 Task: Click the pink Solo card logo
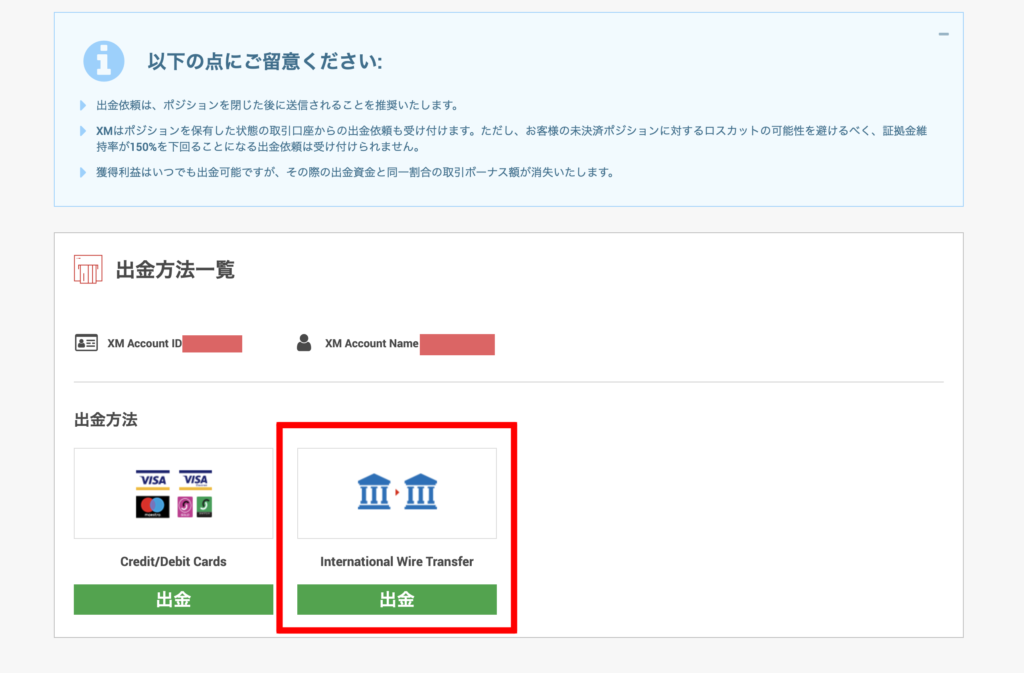click(x=185, y=507)
